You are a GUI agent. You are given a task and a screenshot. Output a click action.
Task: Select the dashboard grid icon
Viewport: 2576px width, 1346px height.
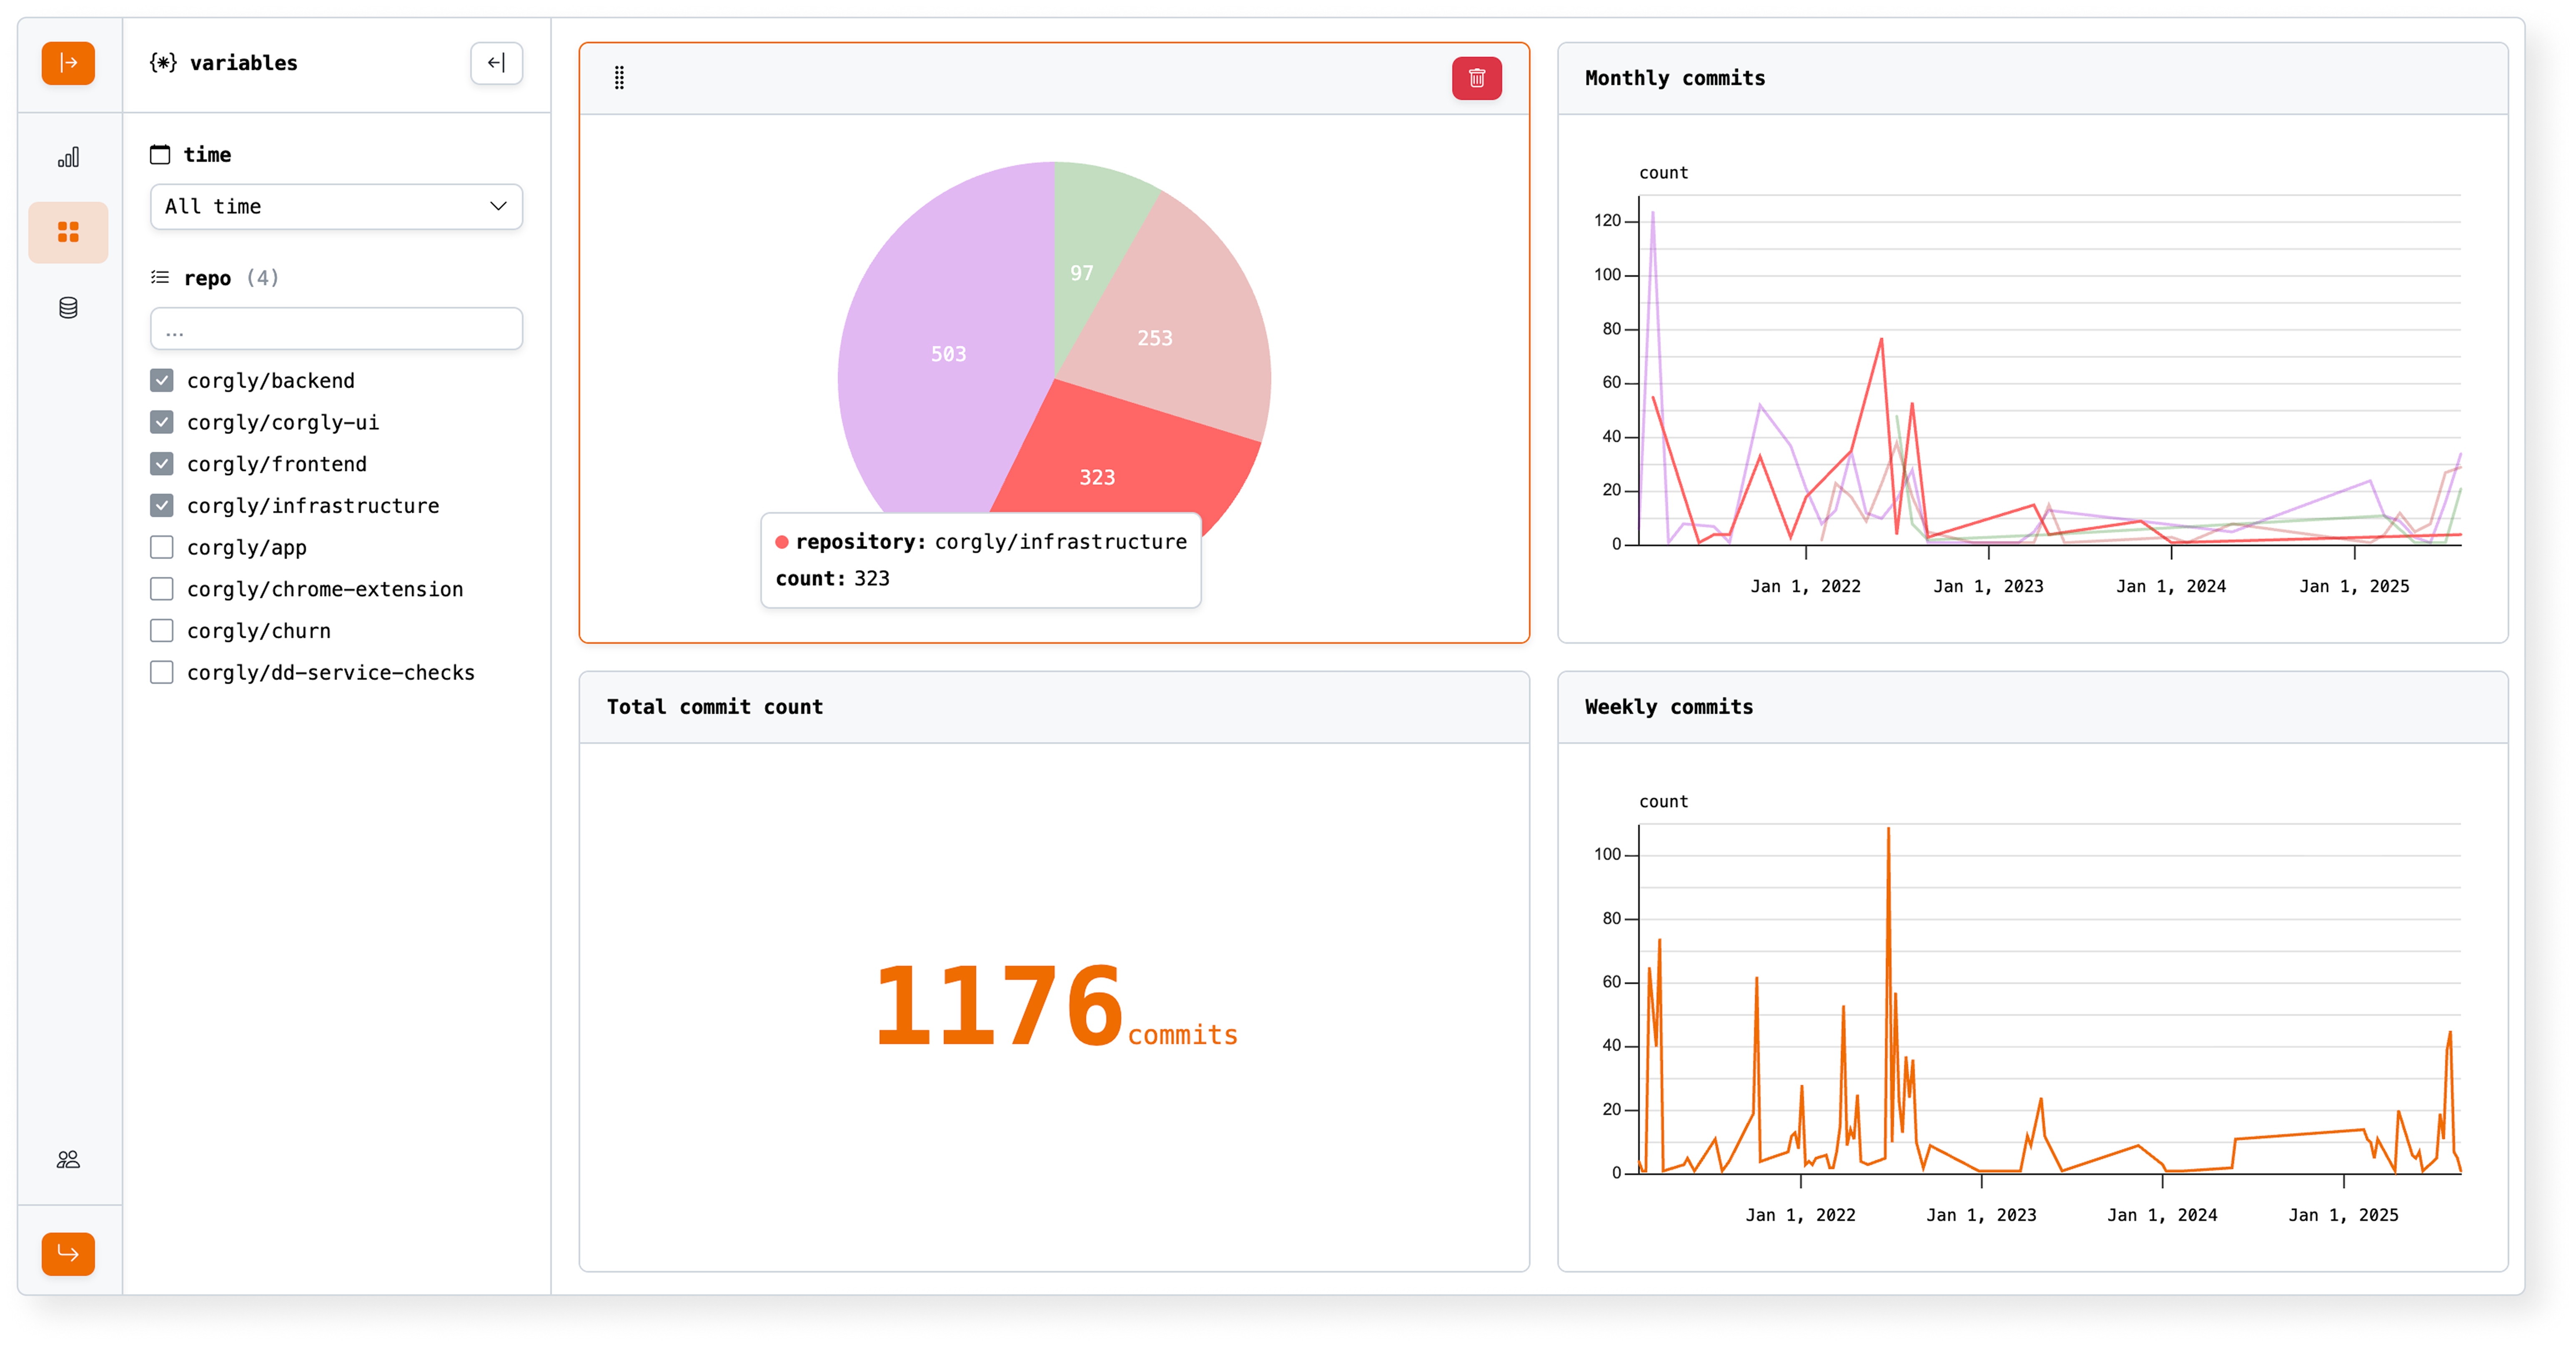pos(68,232)
